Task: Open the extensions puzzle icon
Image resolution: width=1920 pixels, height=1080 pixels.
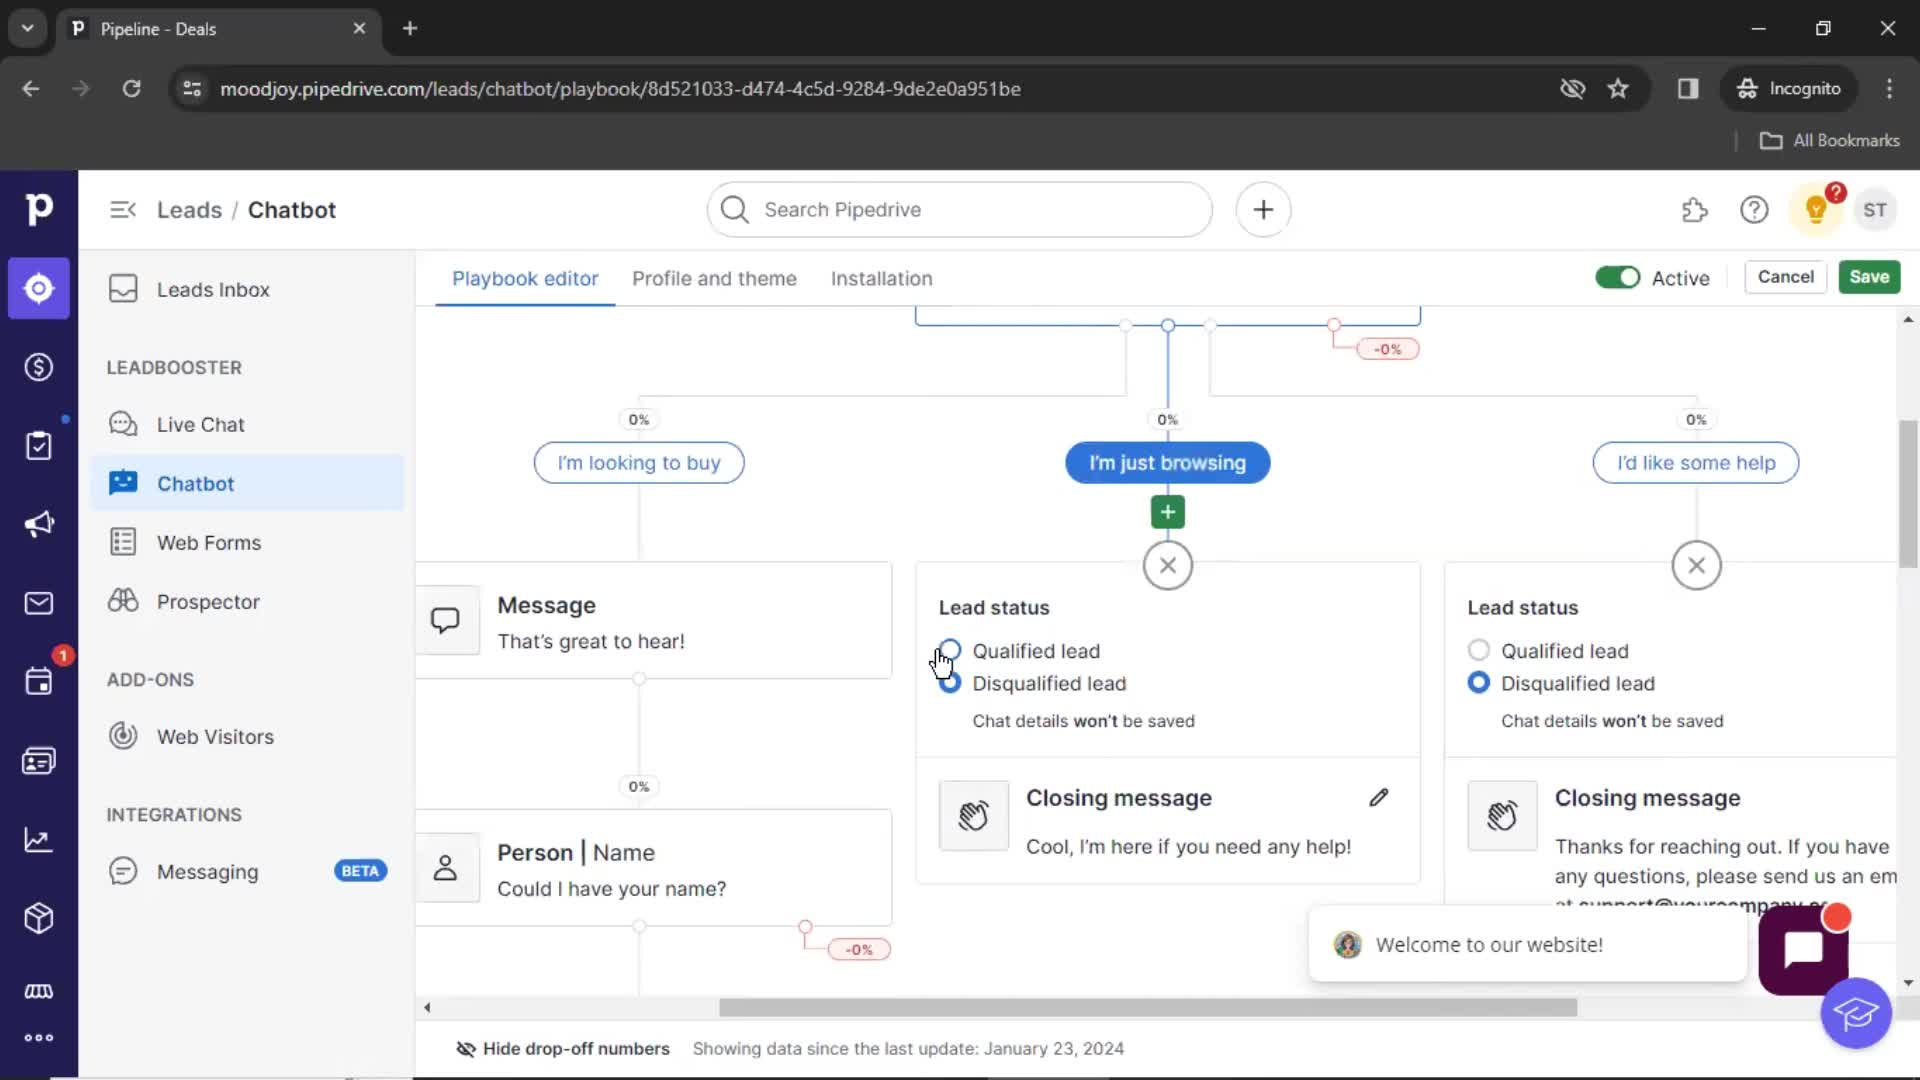Action: 1694,210
